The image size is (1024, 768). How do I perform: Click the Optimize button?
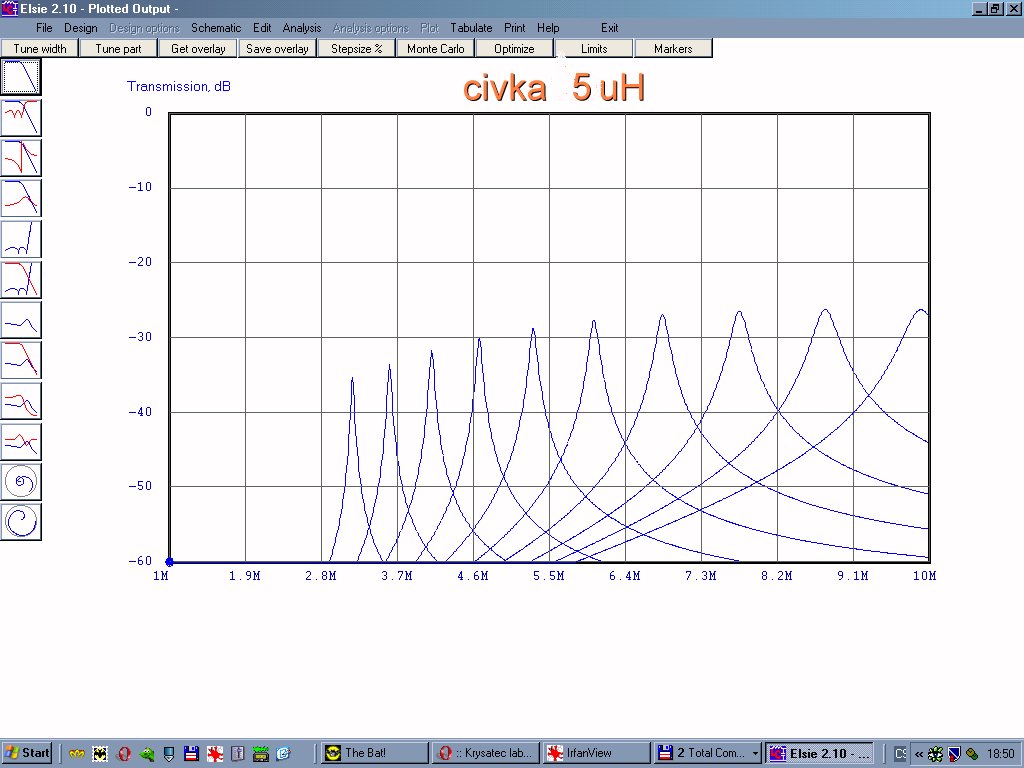pos(514,48)
